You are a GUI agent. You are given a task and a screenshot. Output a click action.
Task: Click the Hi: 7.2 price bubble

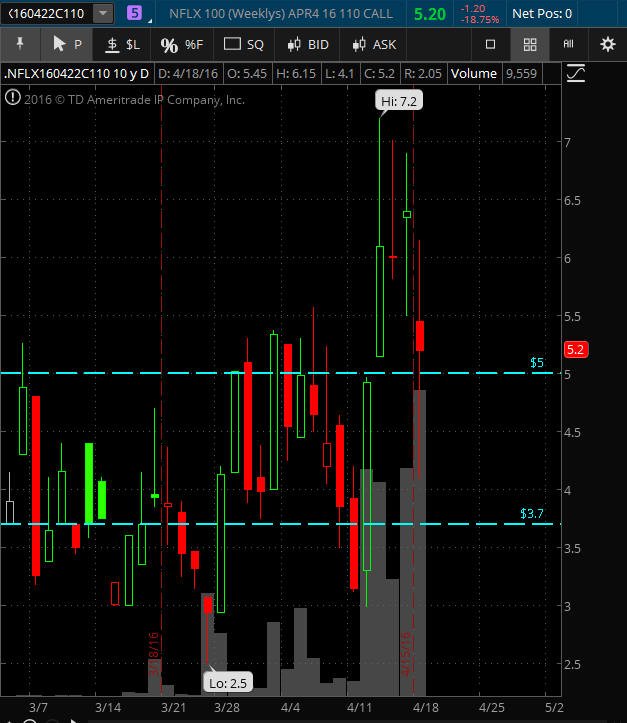[399, 101]
